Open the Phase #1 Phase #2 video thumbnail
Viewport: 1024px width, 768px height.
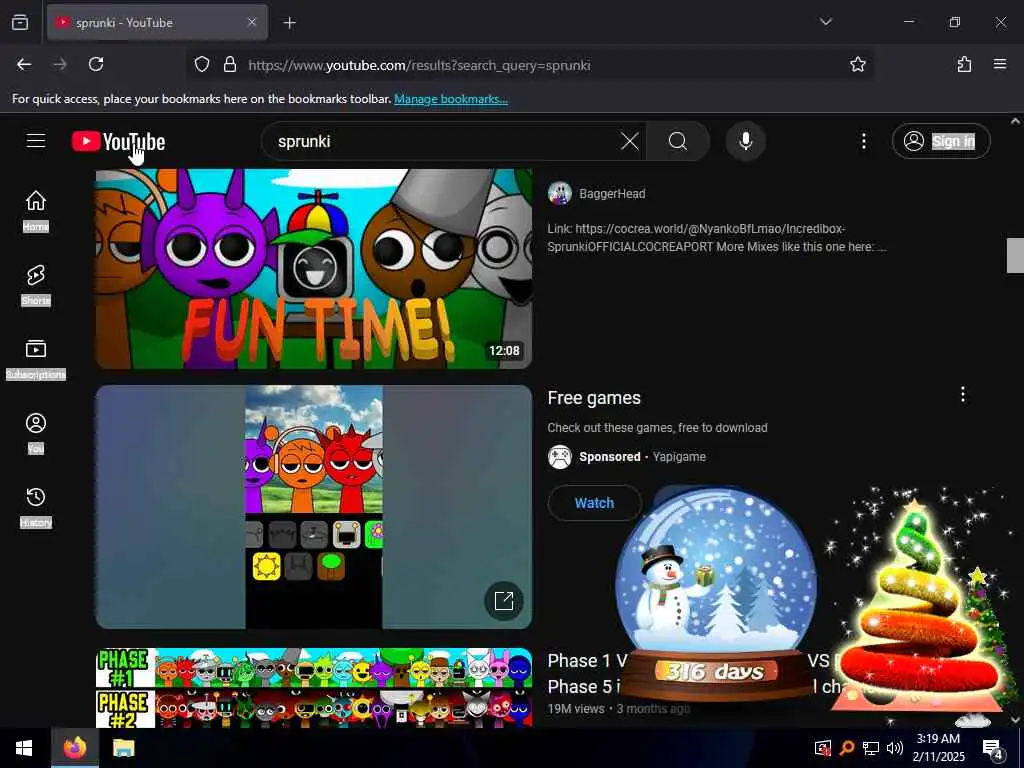click(314, 688)
